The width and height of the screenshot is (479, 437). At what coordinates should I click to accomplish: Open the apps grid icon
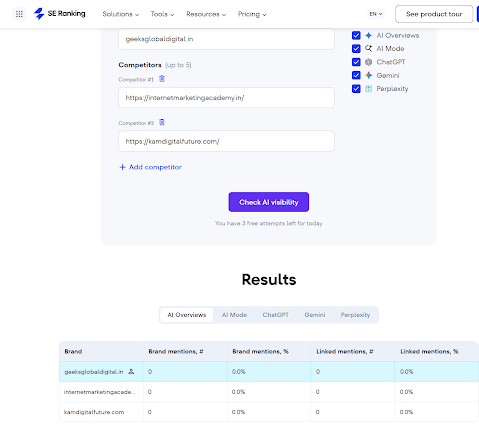(x=19, y=14)
